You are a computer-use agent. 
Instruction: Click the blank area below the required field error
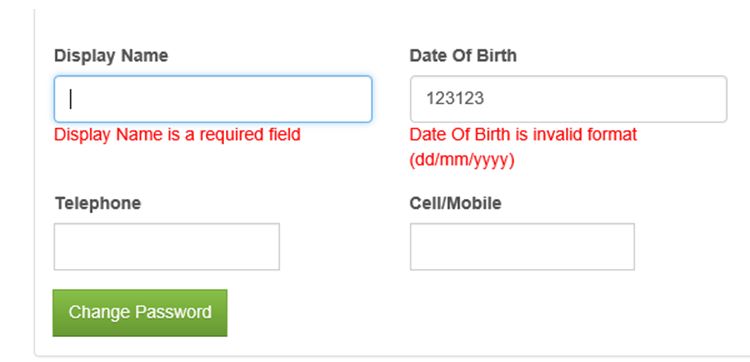213,165
